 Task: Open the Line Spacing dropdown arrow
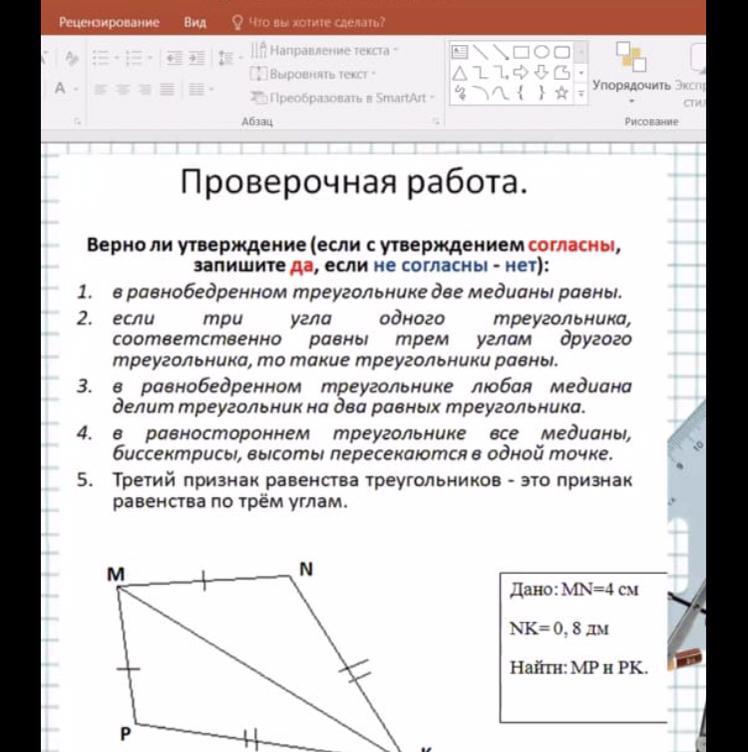(x=239, y=58)
